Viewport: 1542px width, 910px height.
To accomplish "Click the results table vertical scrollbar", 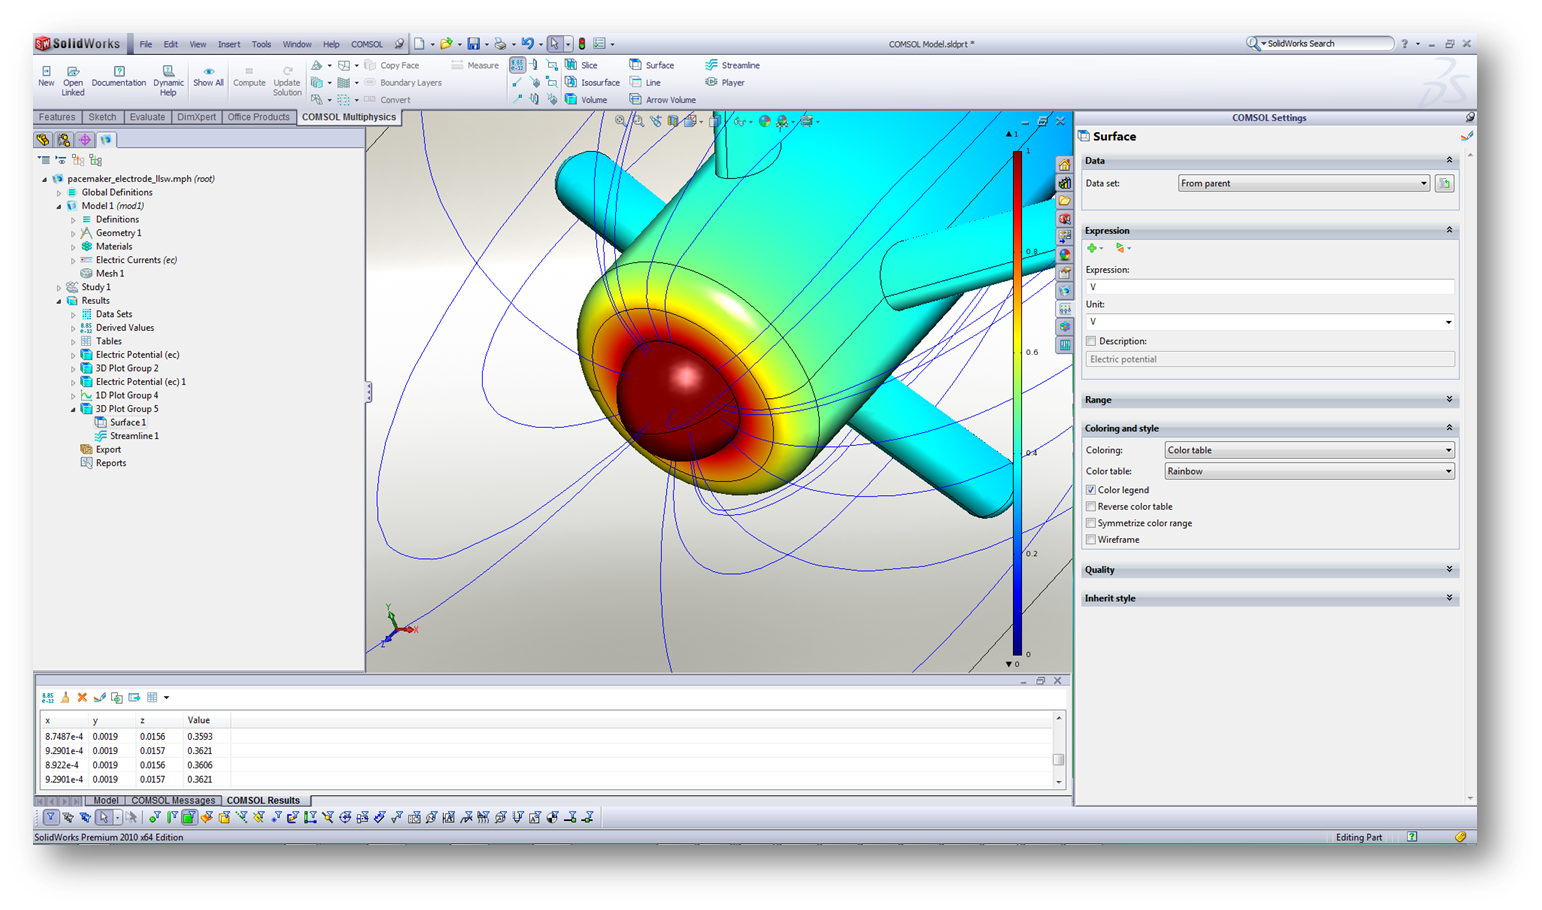I will [x=1059, y=750].
